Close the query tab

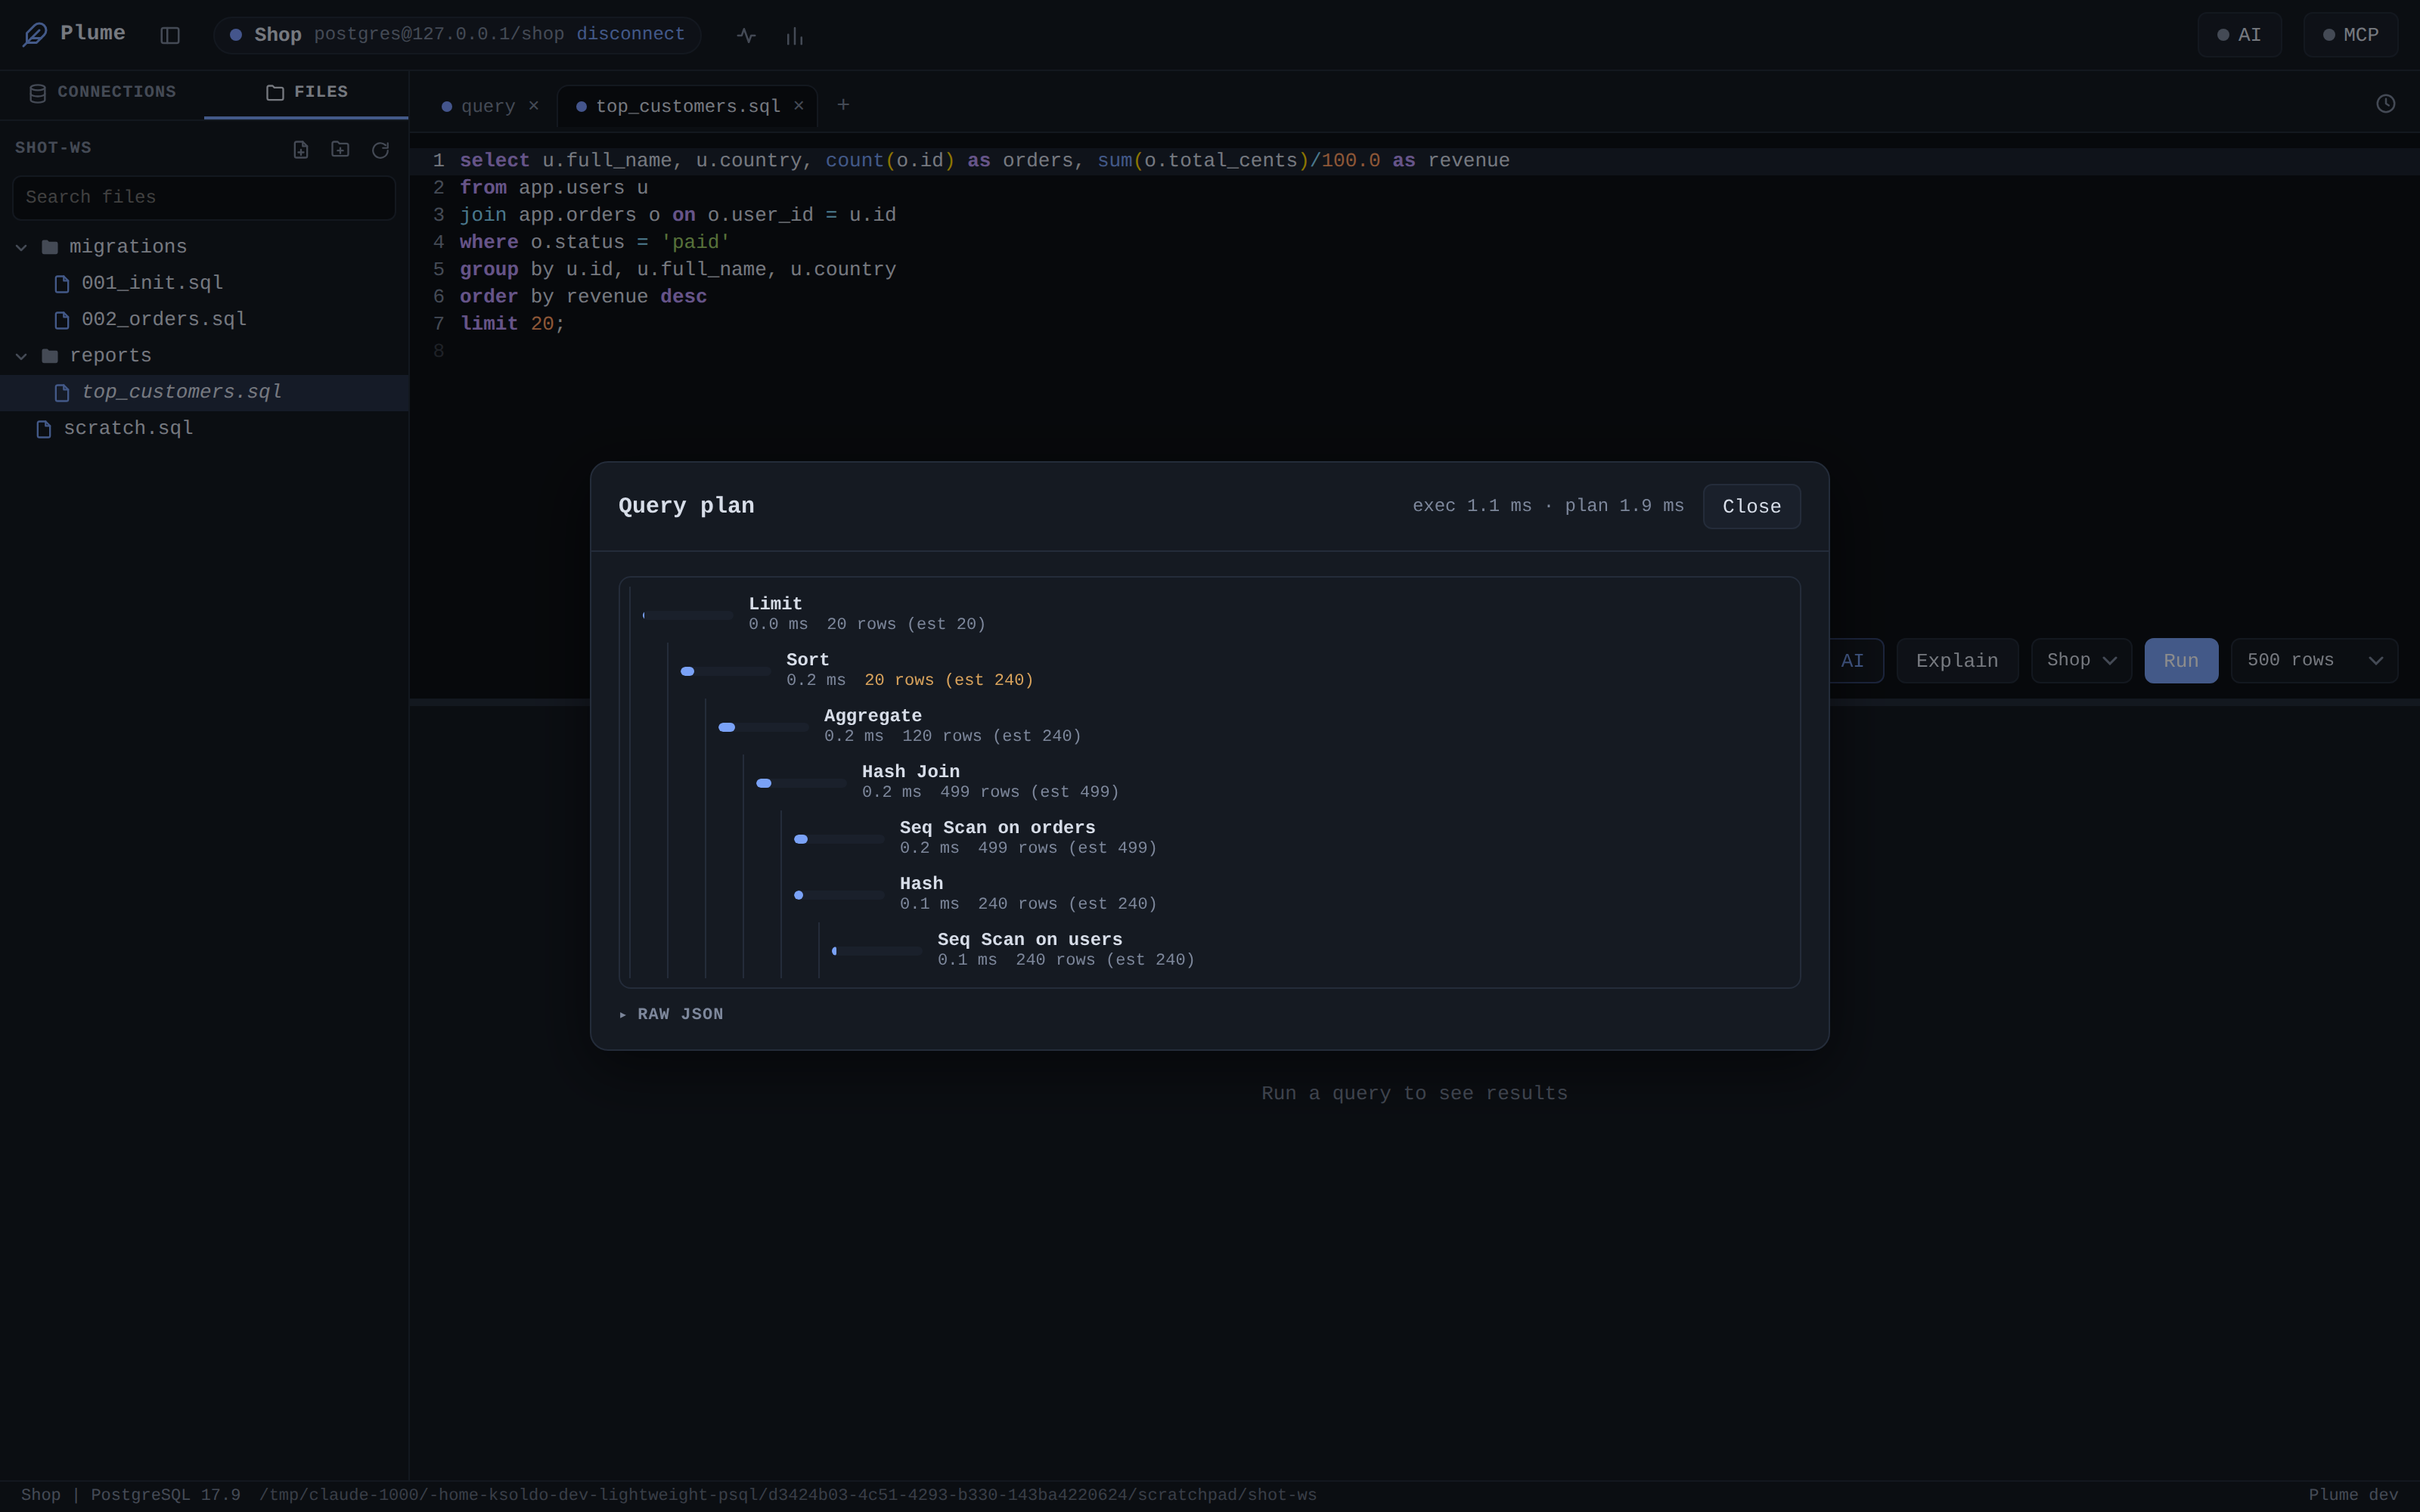coord(534,106)
